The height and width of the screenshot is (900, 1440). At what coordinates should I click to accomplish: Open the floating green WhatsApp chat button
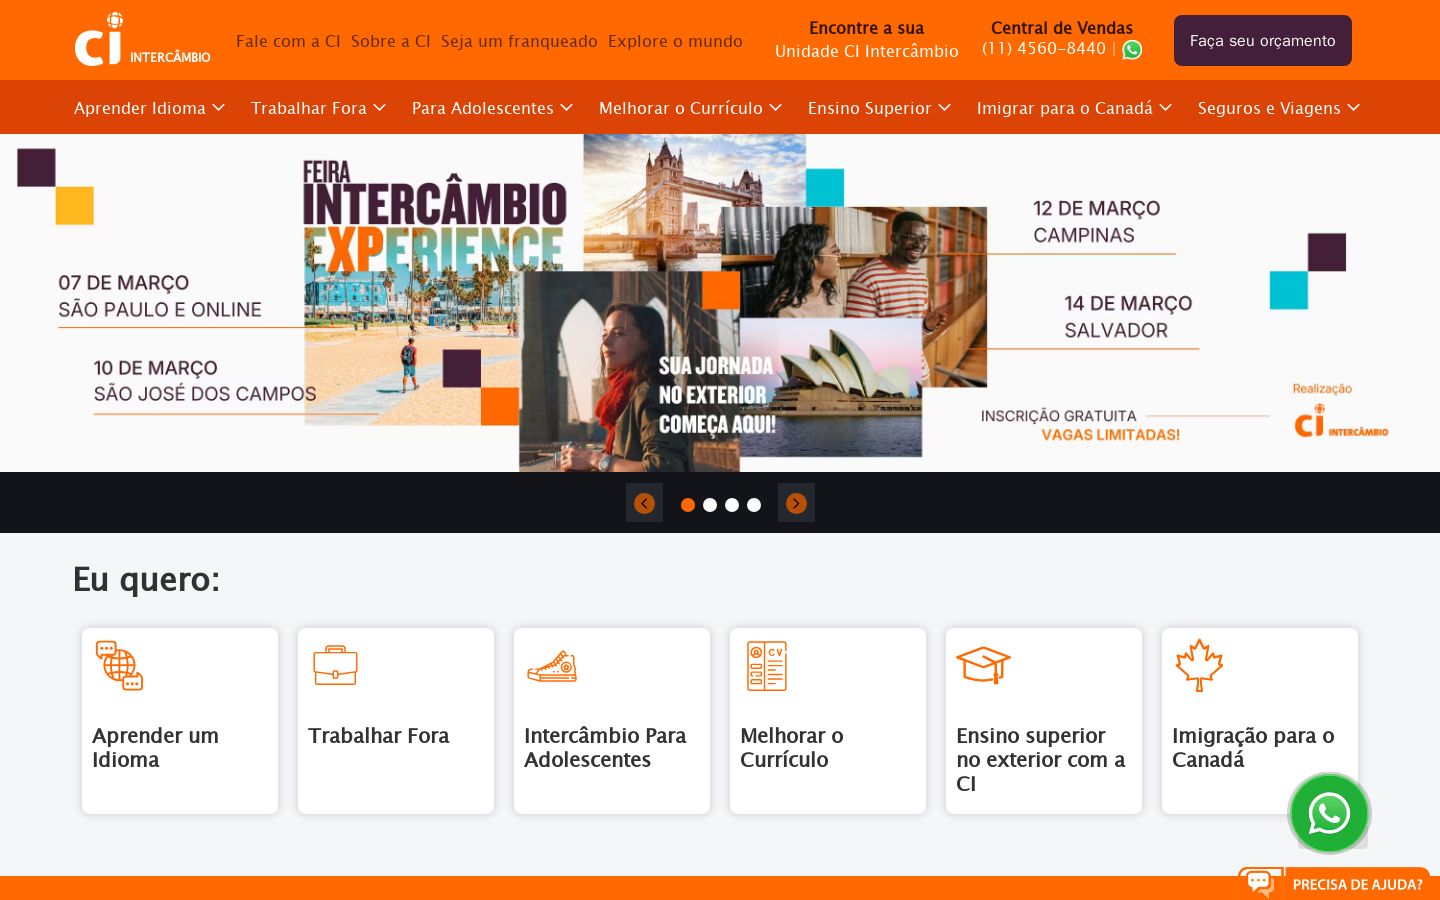pyautogui.click(x=1329, y=813)
